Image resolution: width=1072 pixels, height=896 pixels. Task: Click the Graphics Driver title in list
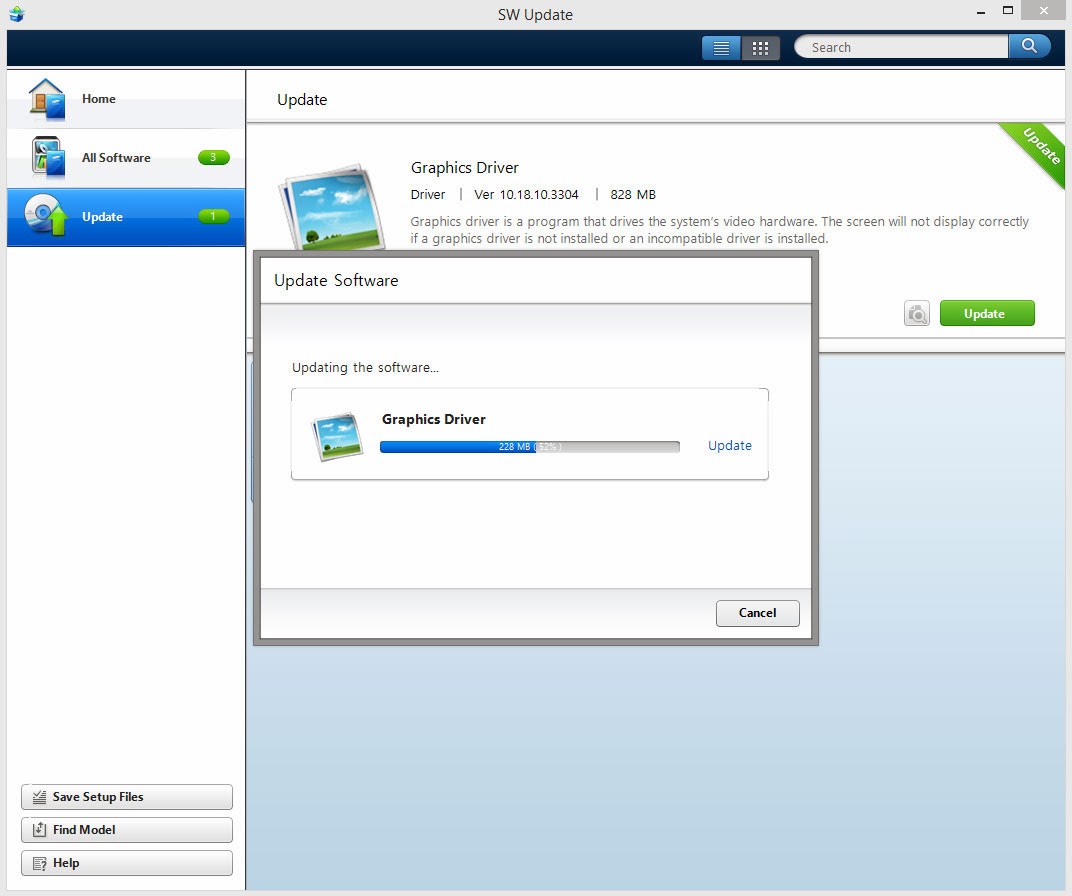(x=464, y=168)
